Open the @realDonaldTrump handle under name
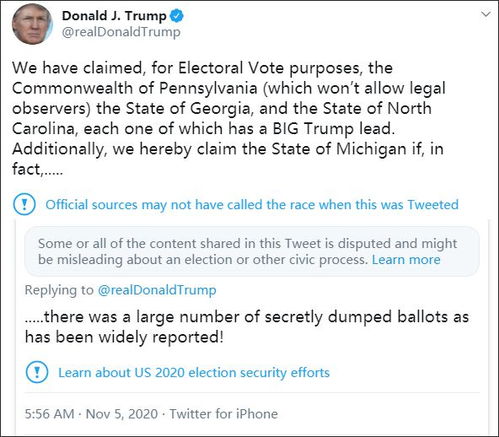 pos(121,32)
